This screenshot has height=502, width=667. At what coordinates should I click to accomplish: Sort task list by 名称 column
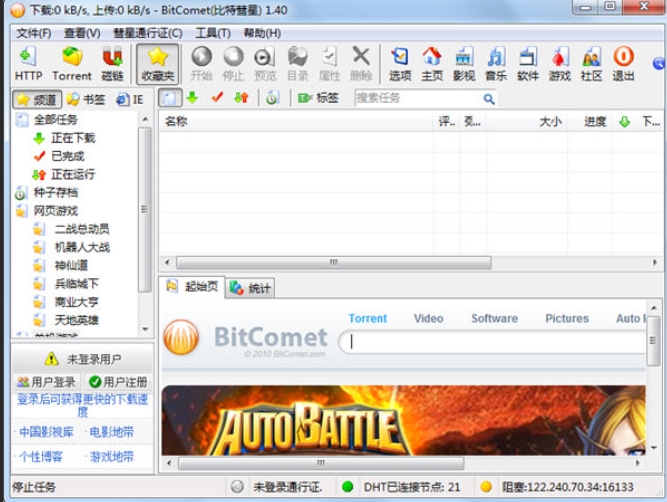pyautogui.click(x=296, y=122)
